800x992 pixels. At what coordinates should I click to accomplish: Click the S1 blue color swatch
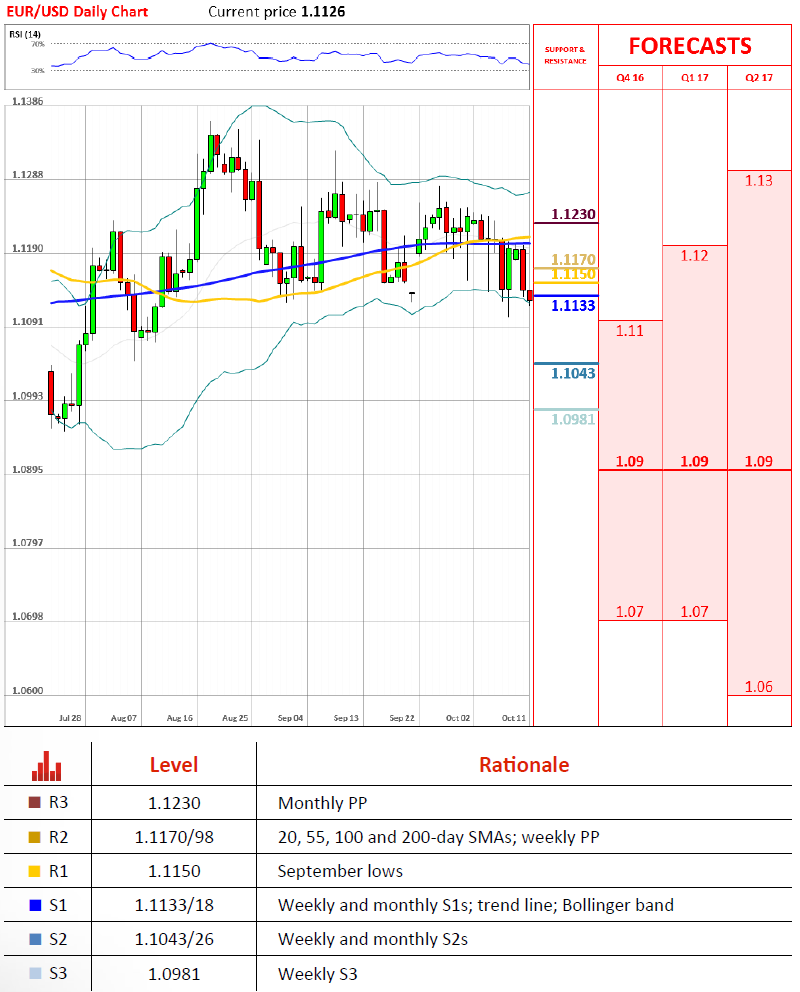[35, 905]
